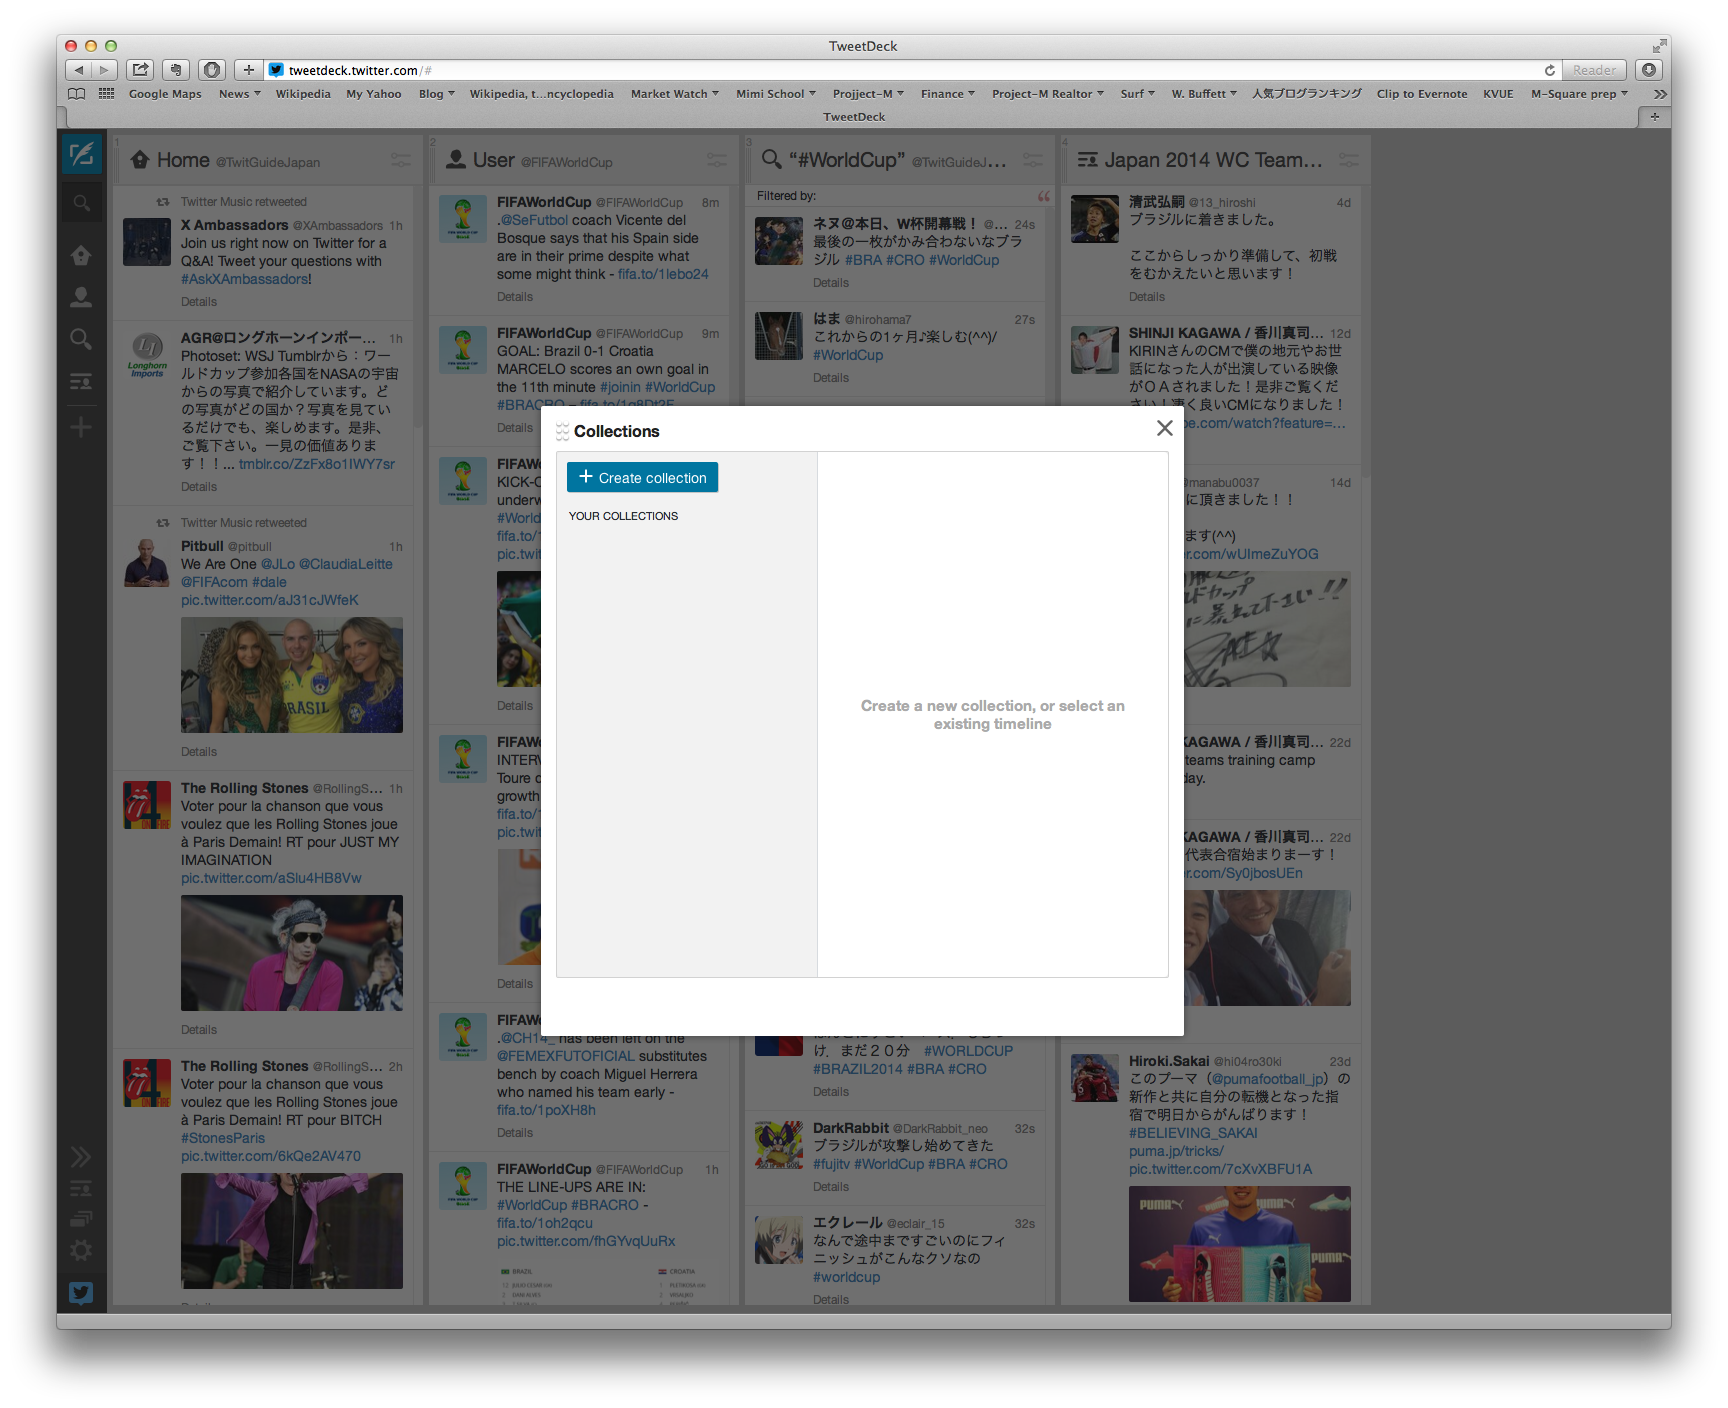Select the TweetDeck browser tab

click(853, 117)
